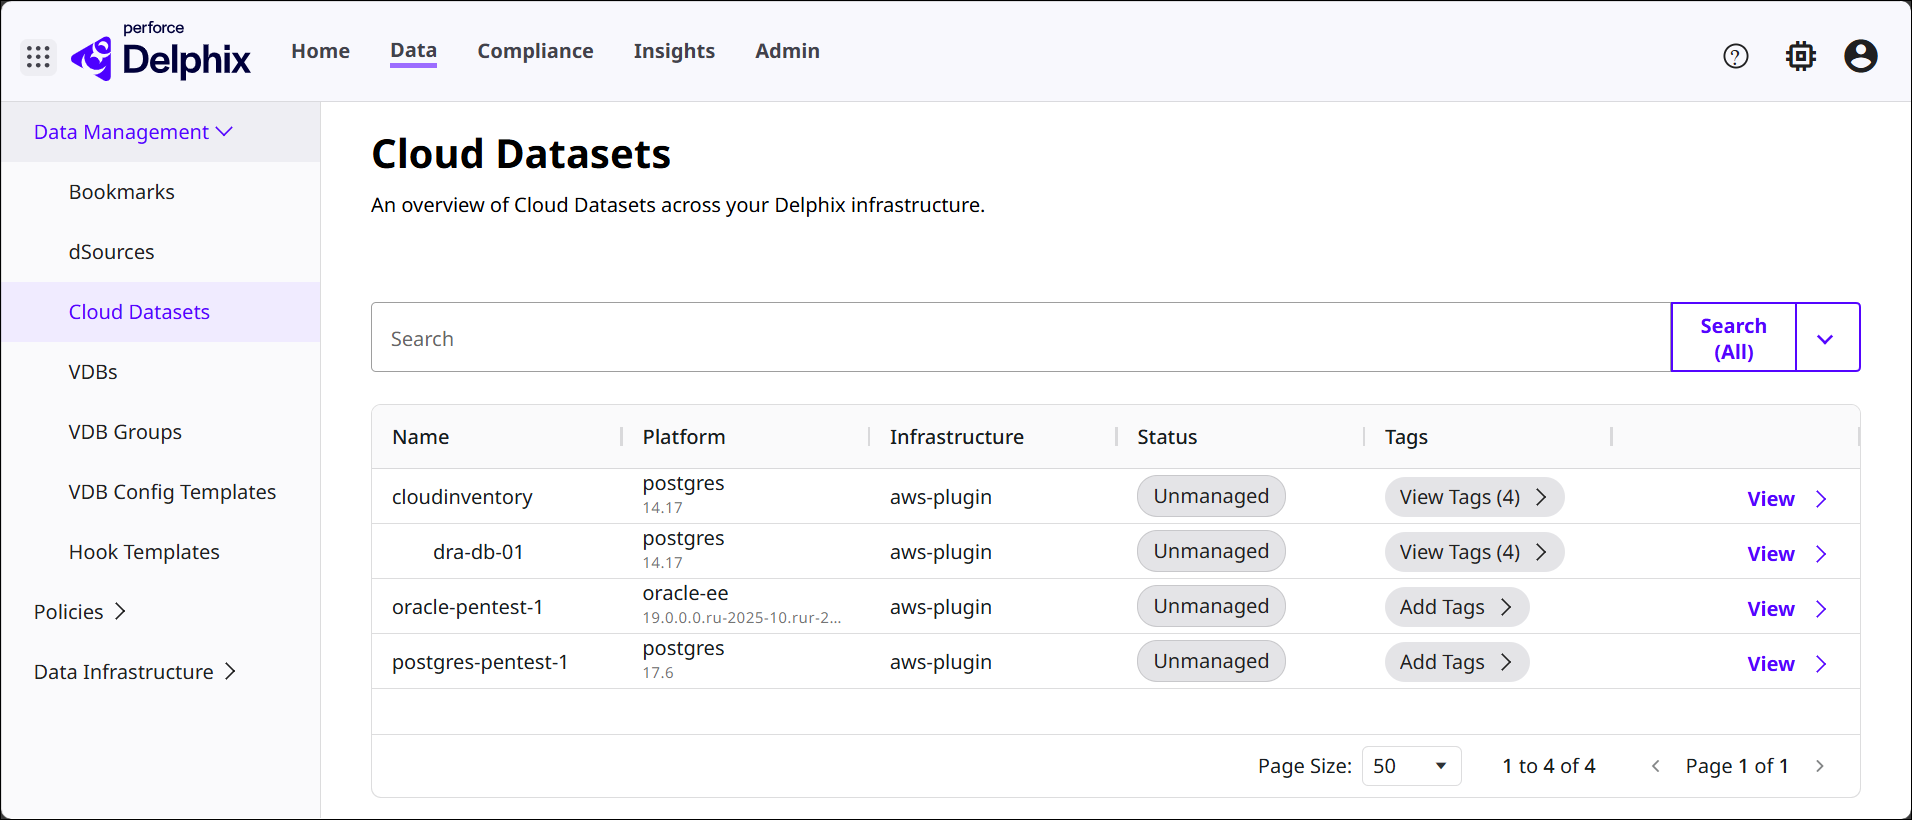Click the engine chip icon in header
This screenshot has width=1912, height=820.
point(1800,57)
